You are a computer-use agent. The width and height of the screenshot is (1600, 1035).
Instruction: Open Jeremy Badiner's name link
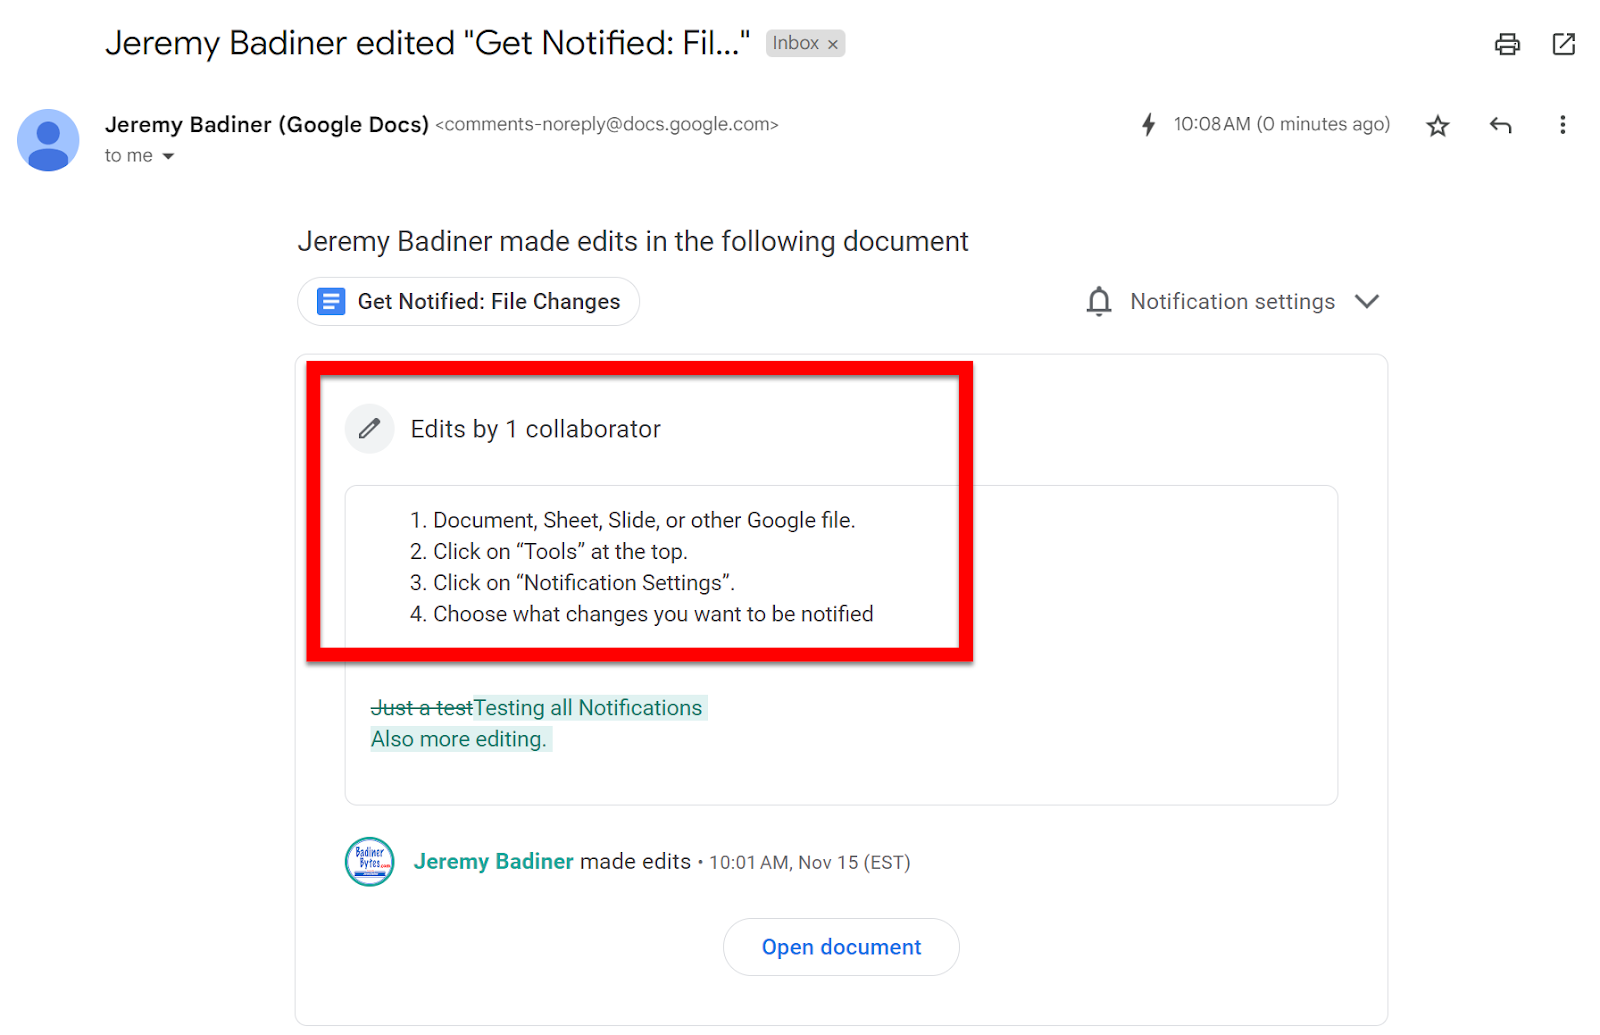(x=493, y=862)
